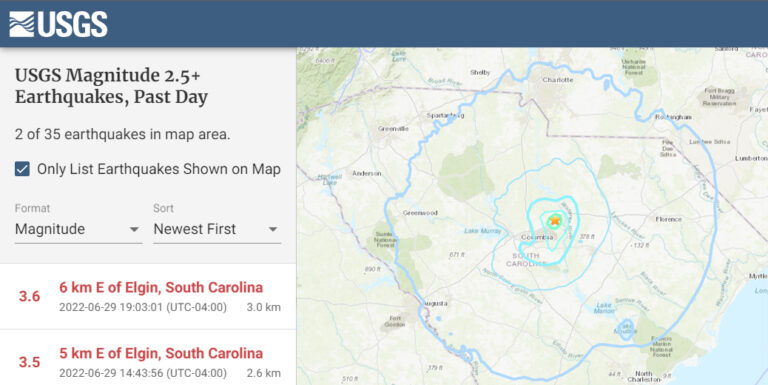Click Anderson label on the map
The image size is (768, 385).
click(367, 173)
